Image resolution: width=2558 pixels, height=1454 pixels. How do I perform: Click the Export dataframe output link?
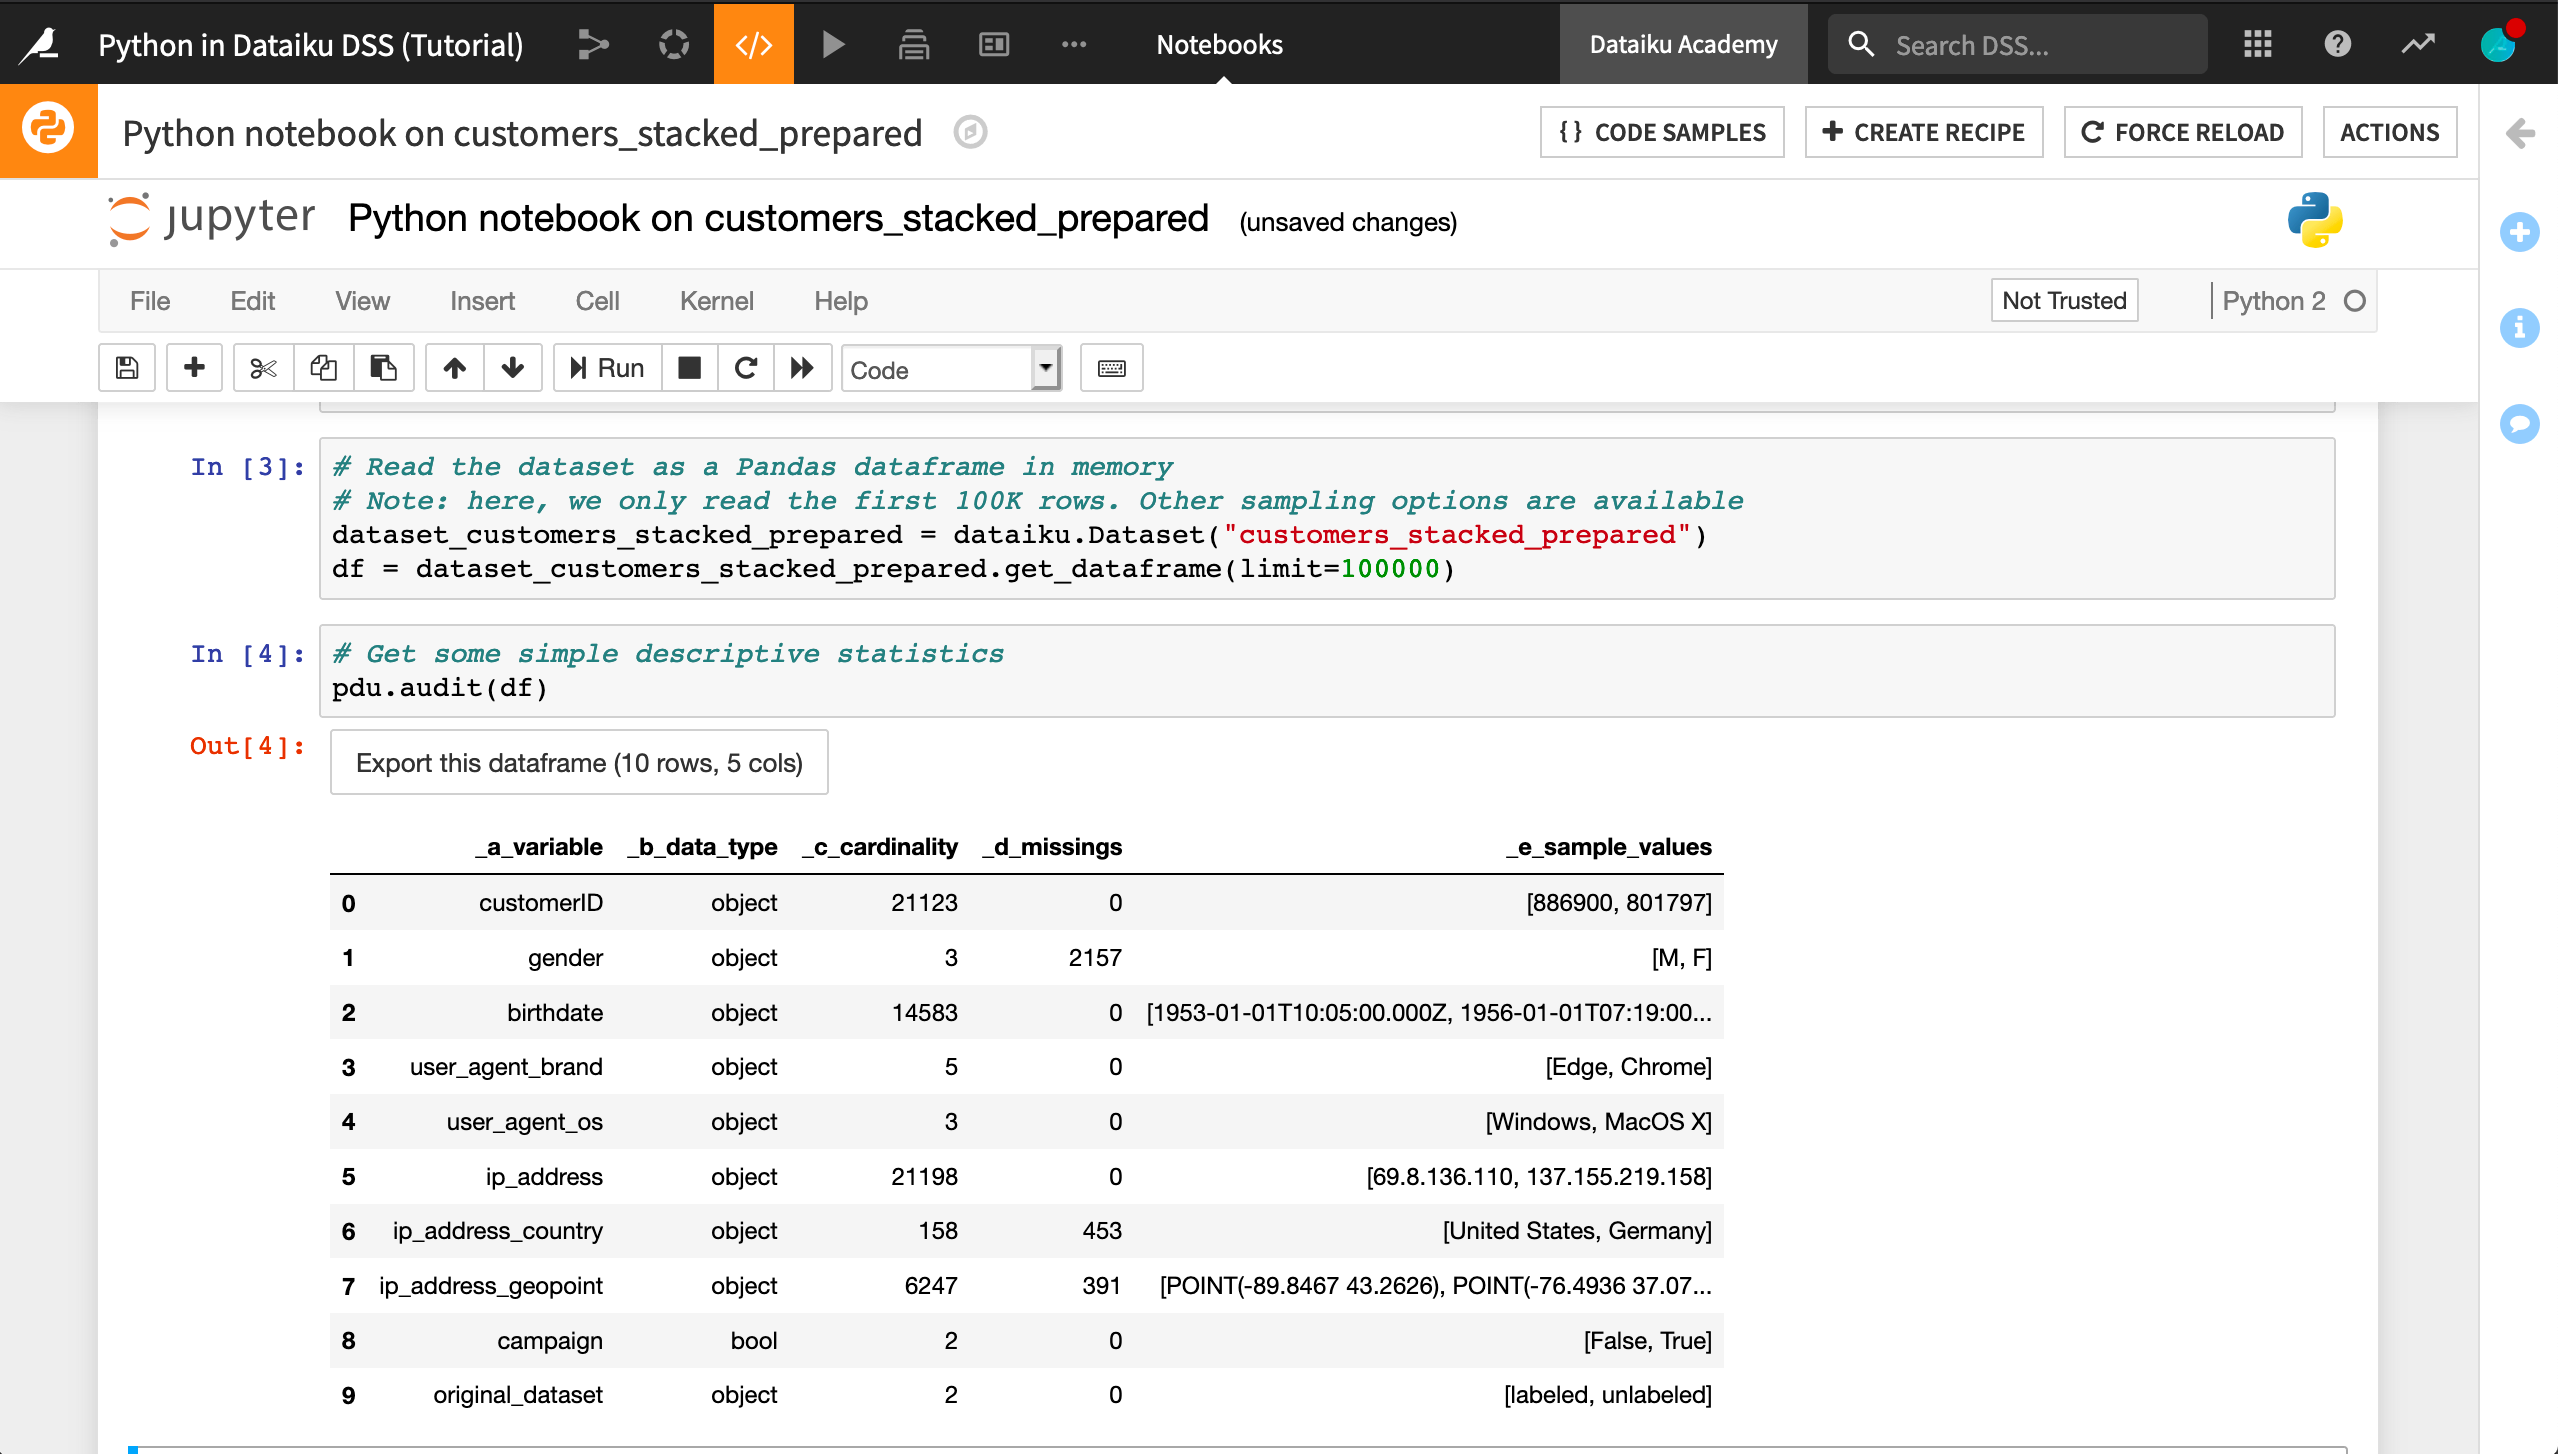578,760
